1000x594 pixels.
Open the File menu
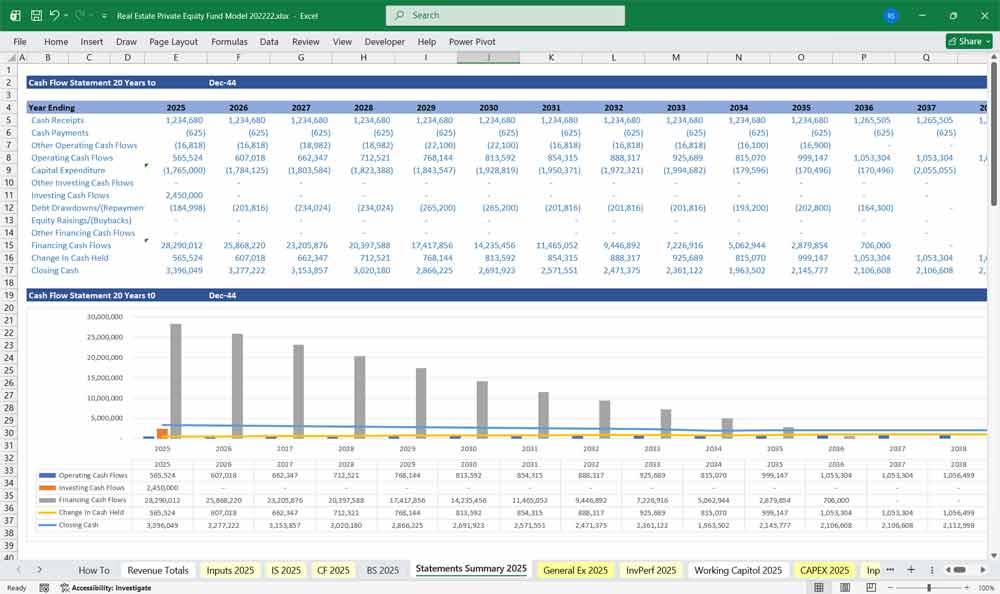pyautogui.click(x=19, y=41)
